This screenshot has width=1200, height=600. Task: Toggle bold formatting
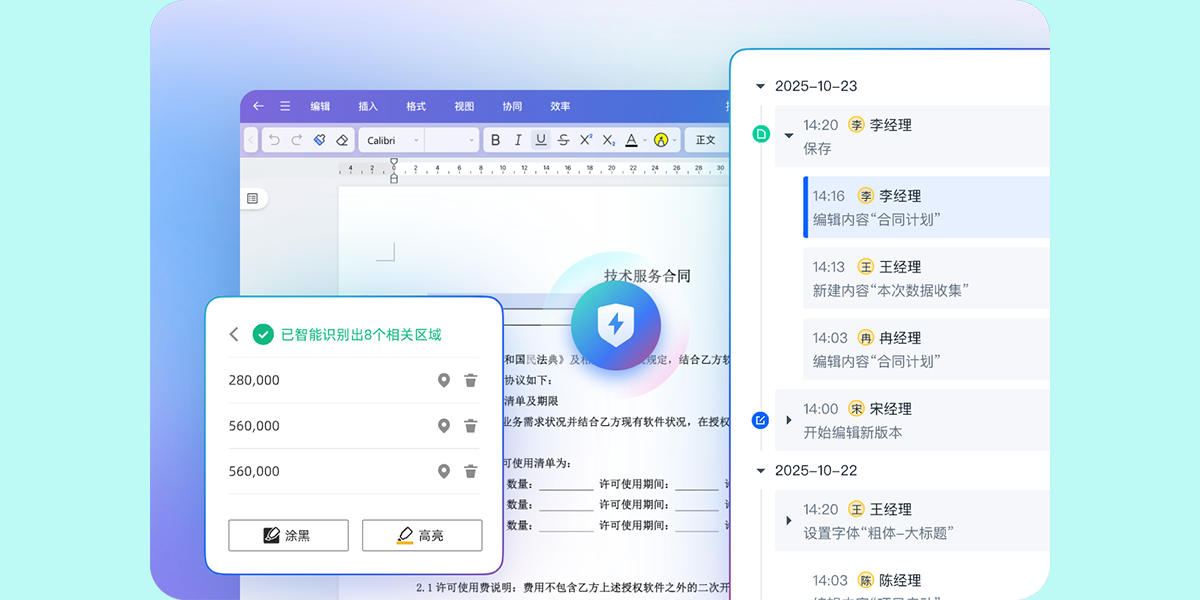tap(495, 140)
